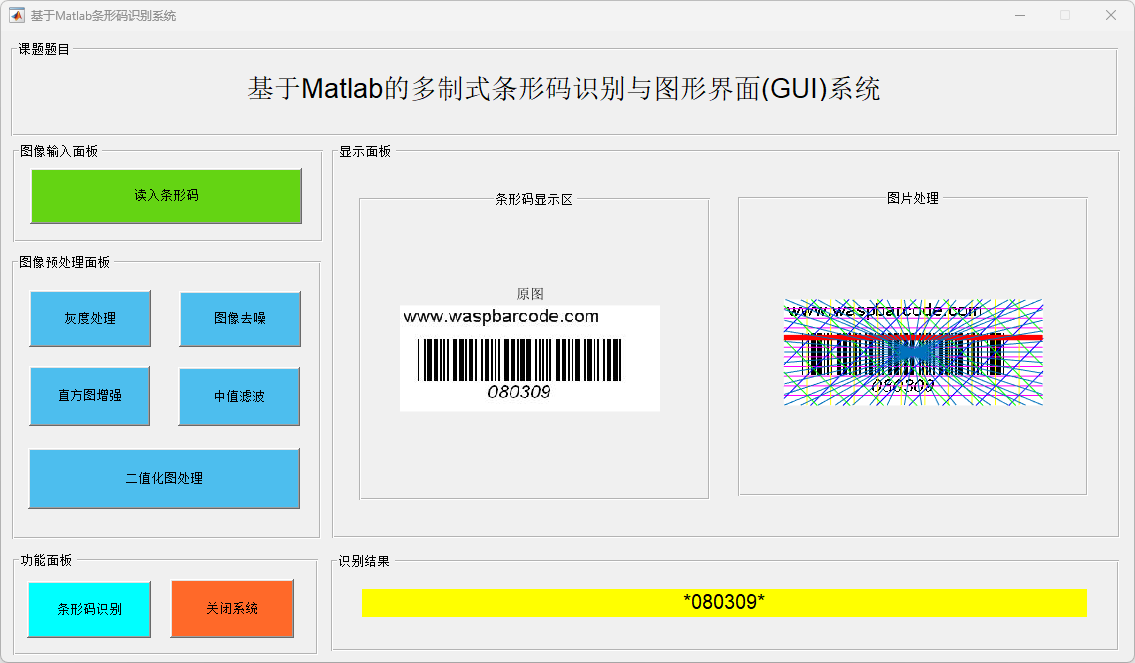Screen dimensions: 1135x663
Task: Start recognition with cyan 条形码识别 button
Action: [x=89, y=608]
